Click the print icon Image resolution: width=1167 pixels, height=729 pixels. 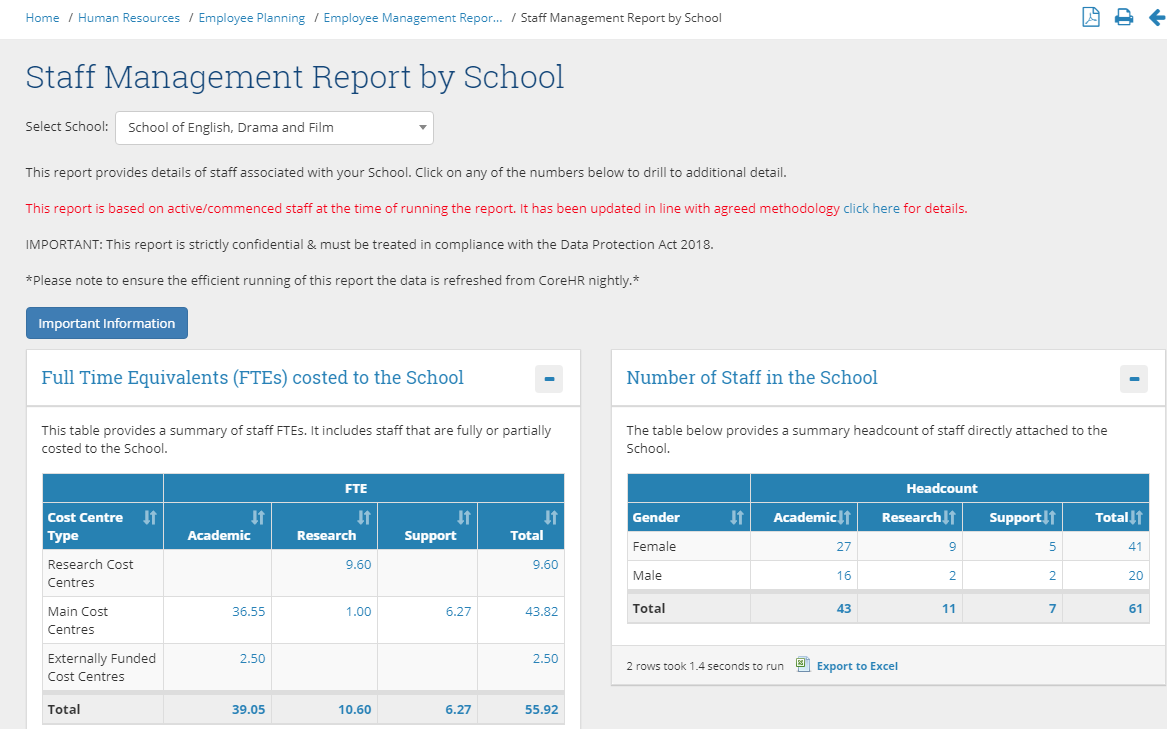coord(1124,17)
